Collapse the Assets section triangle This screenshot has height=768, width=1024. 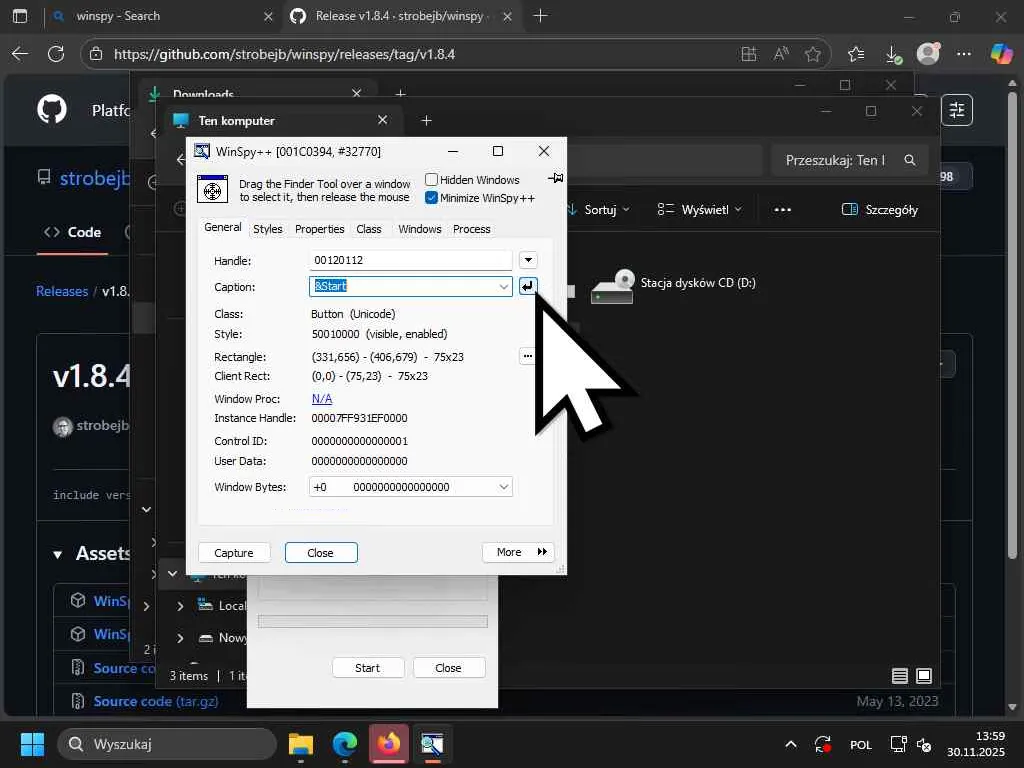[x=57, y=555]
